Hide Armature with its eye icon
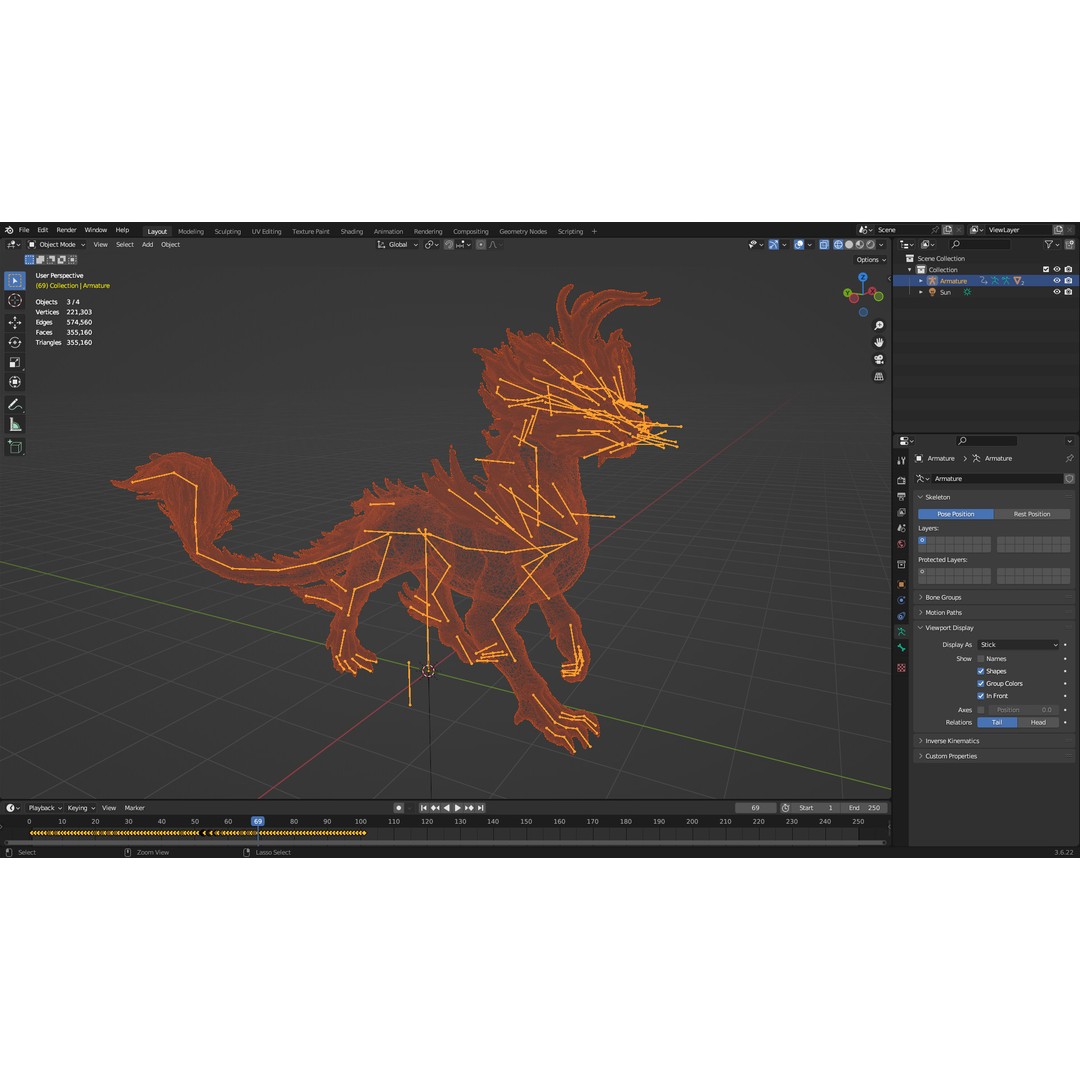The height and width of the screenshot is (1080, 1080). [1057, 281]
